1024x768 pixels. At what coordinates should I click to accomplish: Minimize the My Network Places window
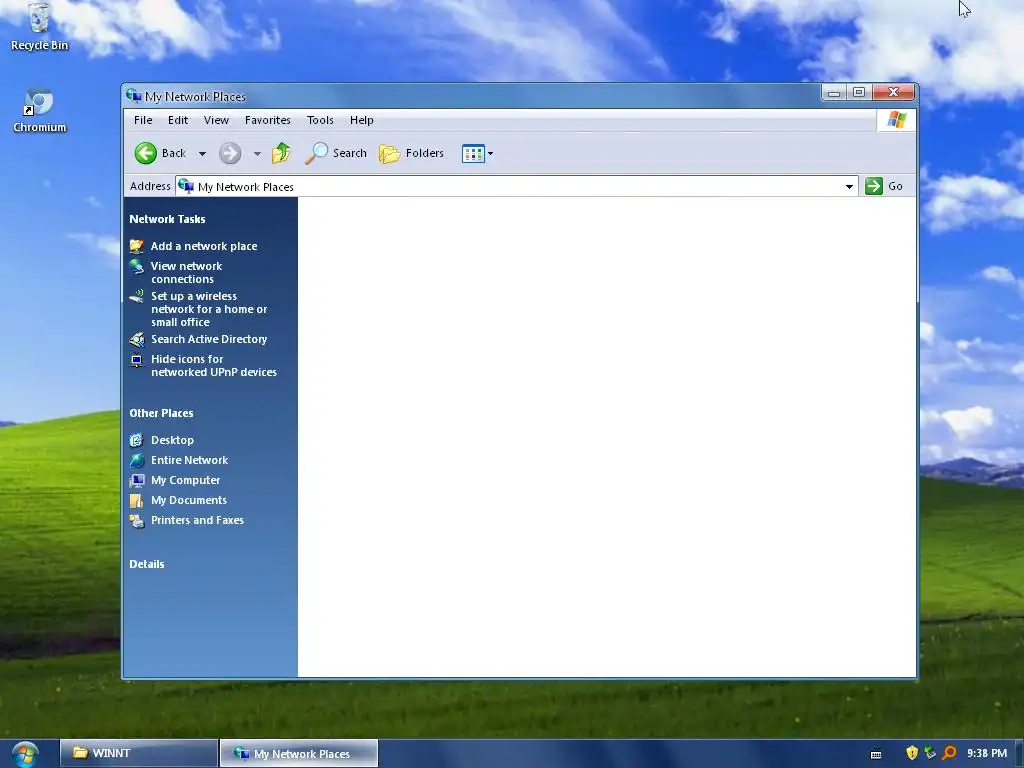(833, 93)
